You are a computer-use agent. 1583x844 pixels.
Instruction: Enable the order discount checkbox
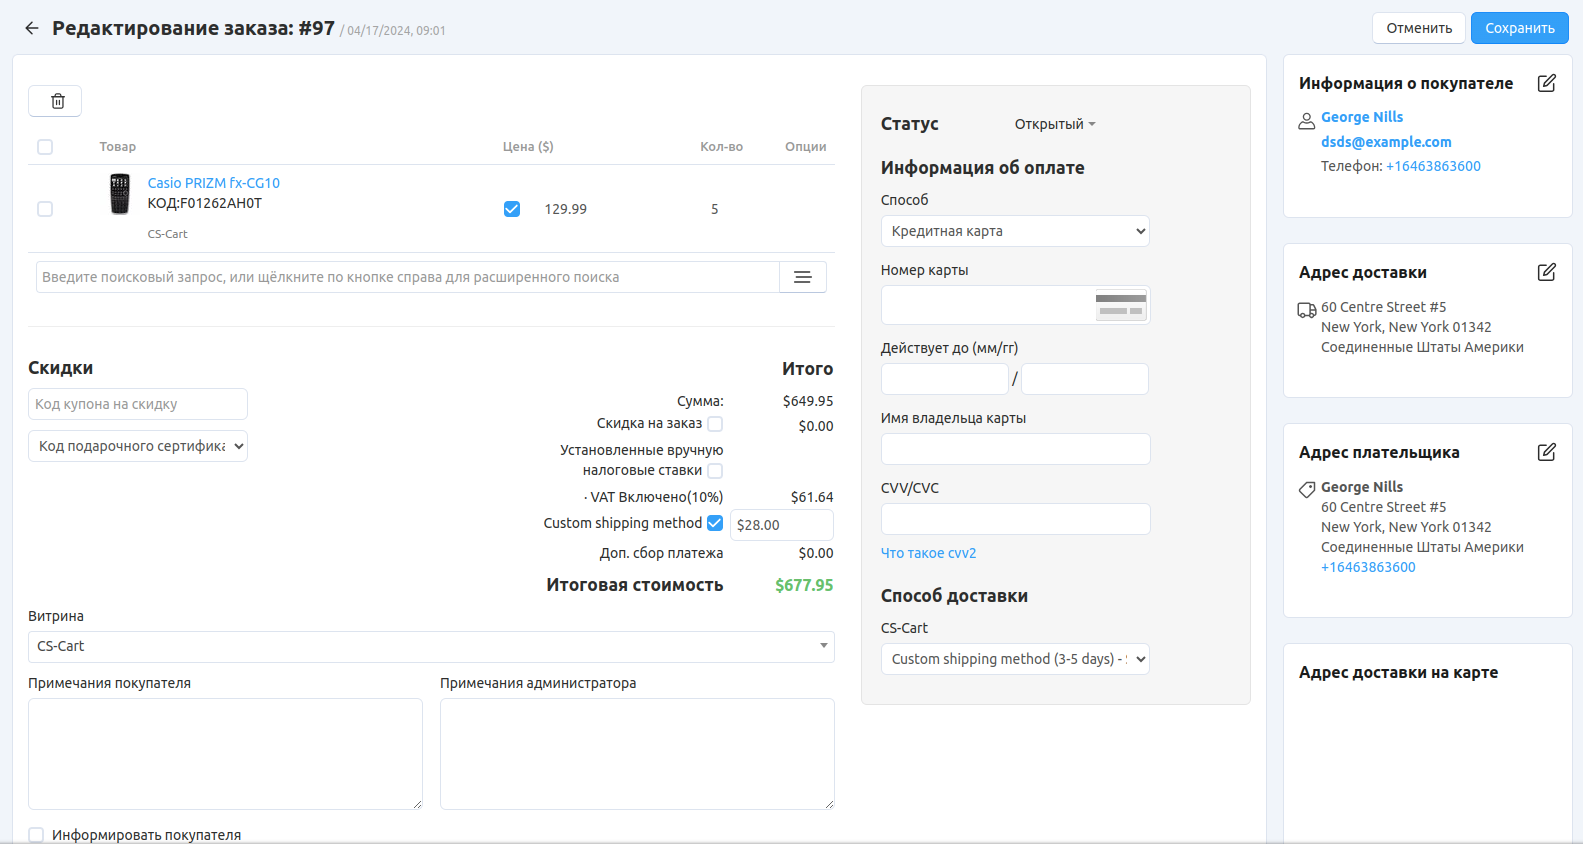[715, 424]
